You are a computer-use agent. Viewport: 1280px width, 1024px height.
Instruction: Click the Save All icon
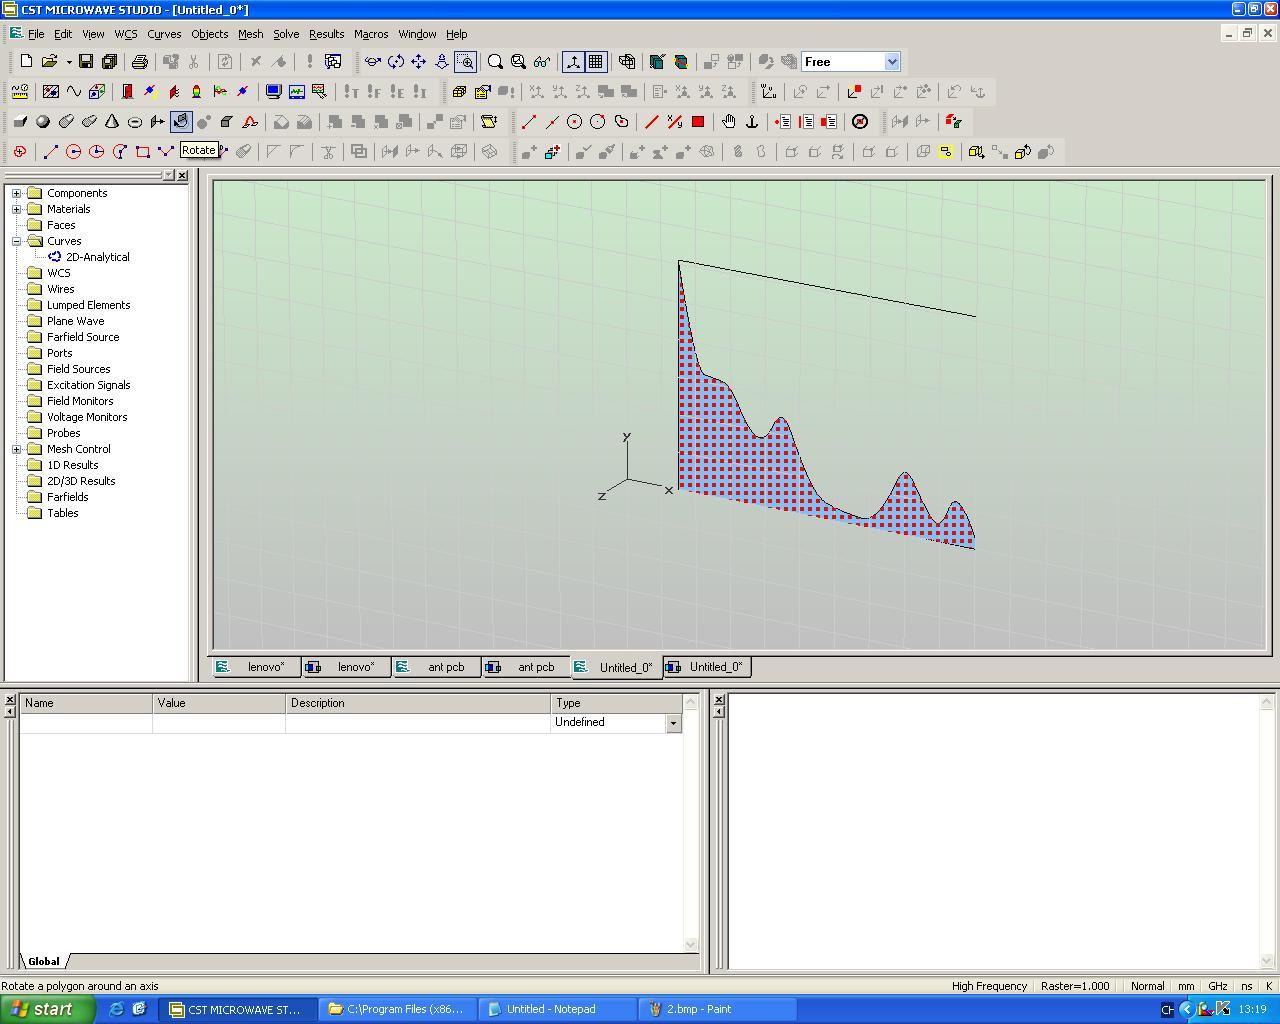coord(109,62)
